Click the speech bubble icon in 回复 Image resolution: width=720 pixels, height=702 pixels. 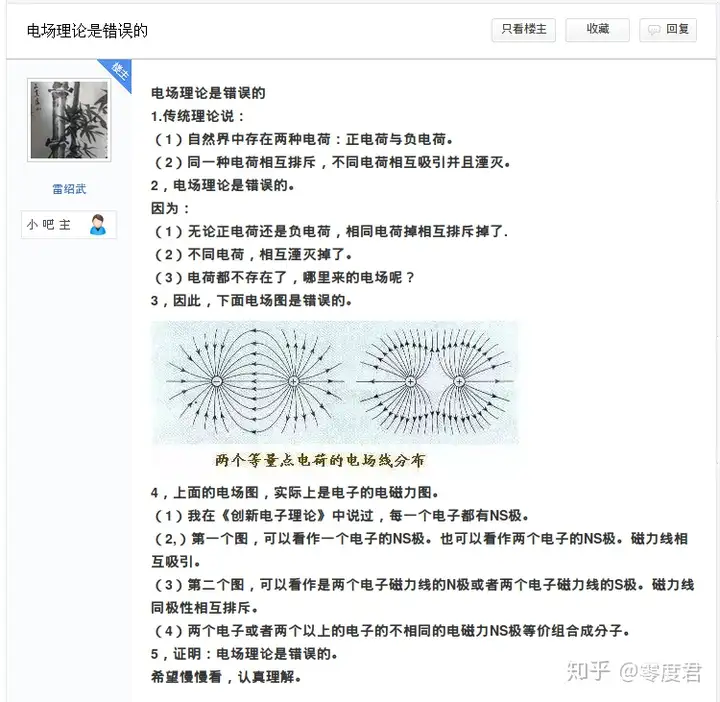coord(654,30)
